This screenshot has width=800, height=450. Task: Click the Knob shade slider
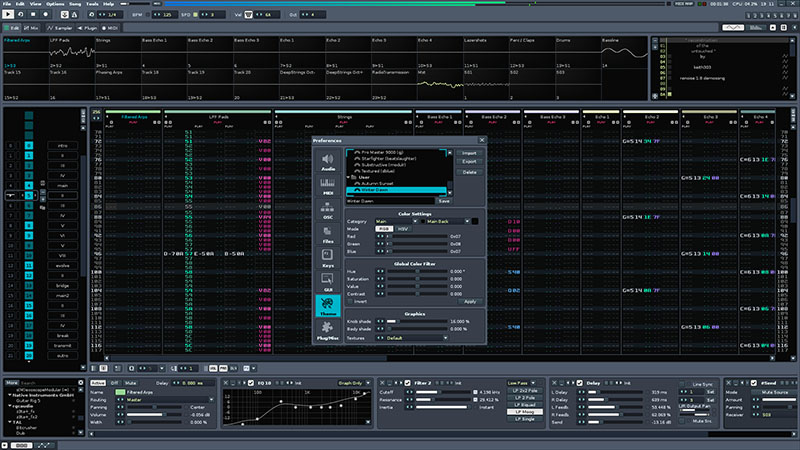click(417, 321)
